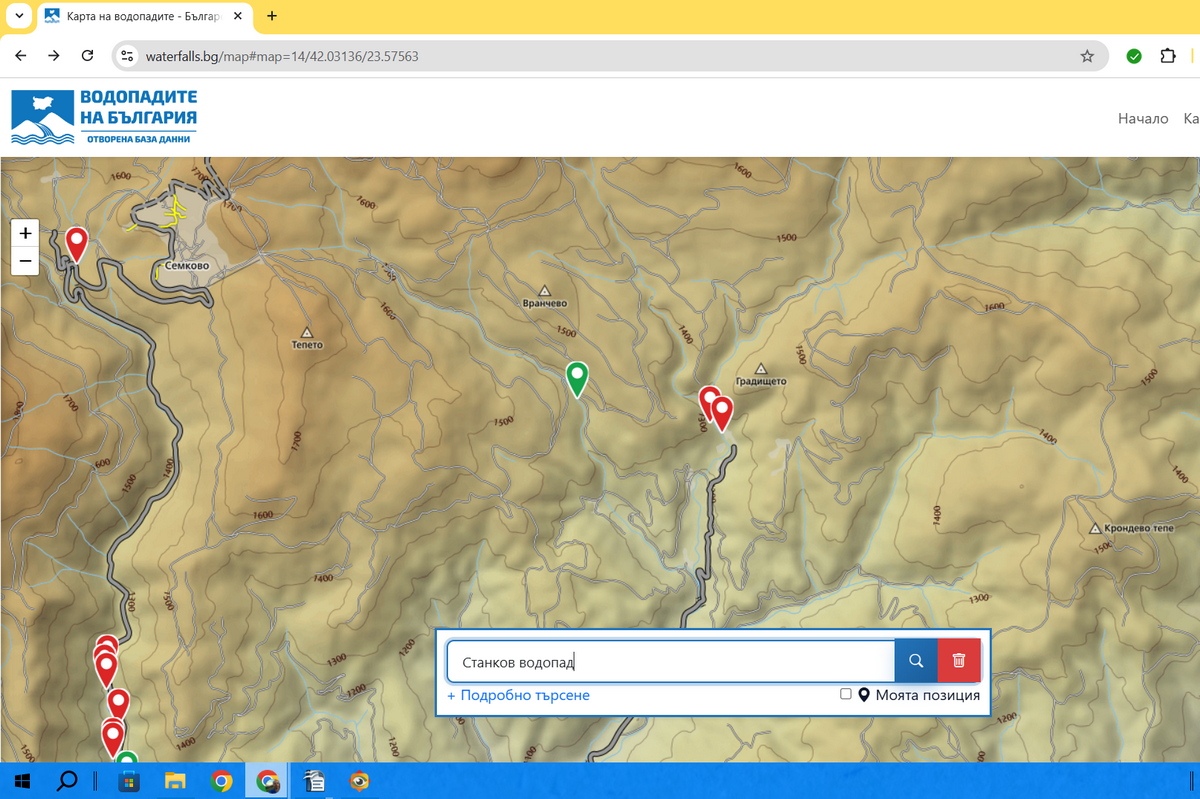Viewport: 1200px width, 799px height.
Task: Click the Водопадите на България logo
Action: (104, 117)
